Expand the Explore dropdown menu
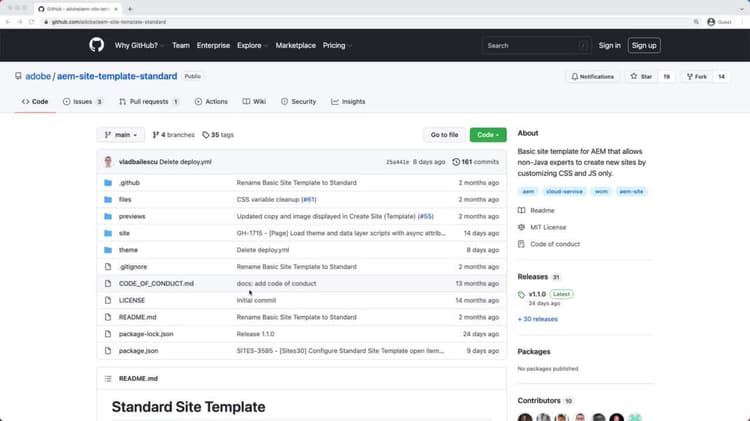Image resolution: width=750 pixels, height=421 pixels. coord(252,45)
